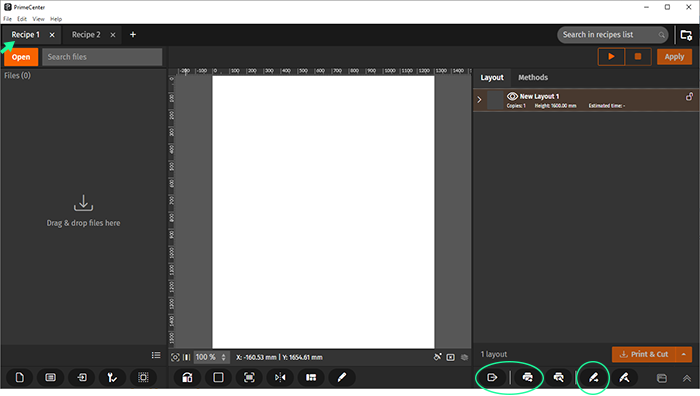Close the Recipe 1 tab
This screenshot has height=396, width=700.
(52, 35)
